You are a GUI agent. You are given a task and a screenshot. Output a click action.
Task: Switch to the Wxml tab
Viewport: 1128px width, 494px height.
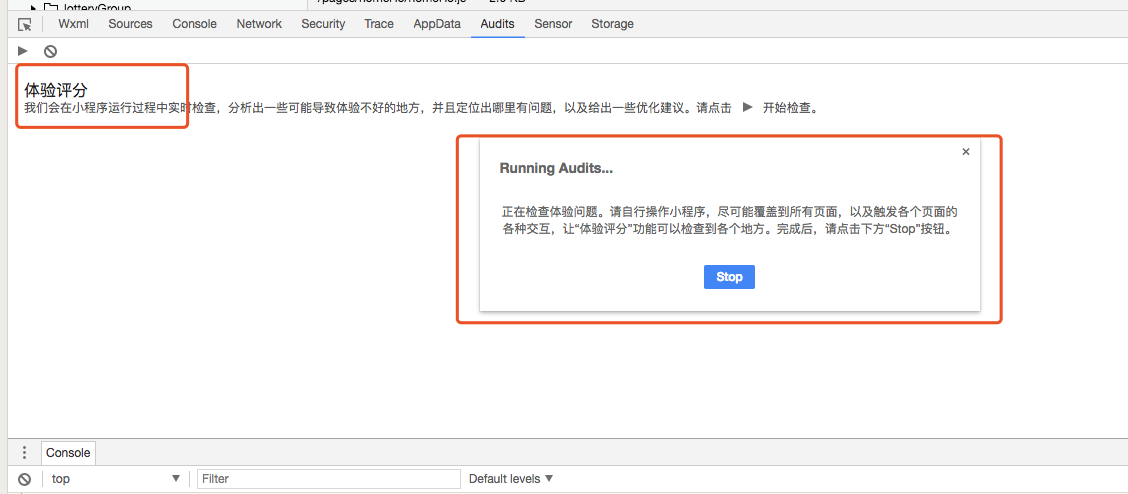tap(73, 24)
